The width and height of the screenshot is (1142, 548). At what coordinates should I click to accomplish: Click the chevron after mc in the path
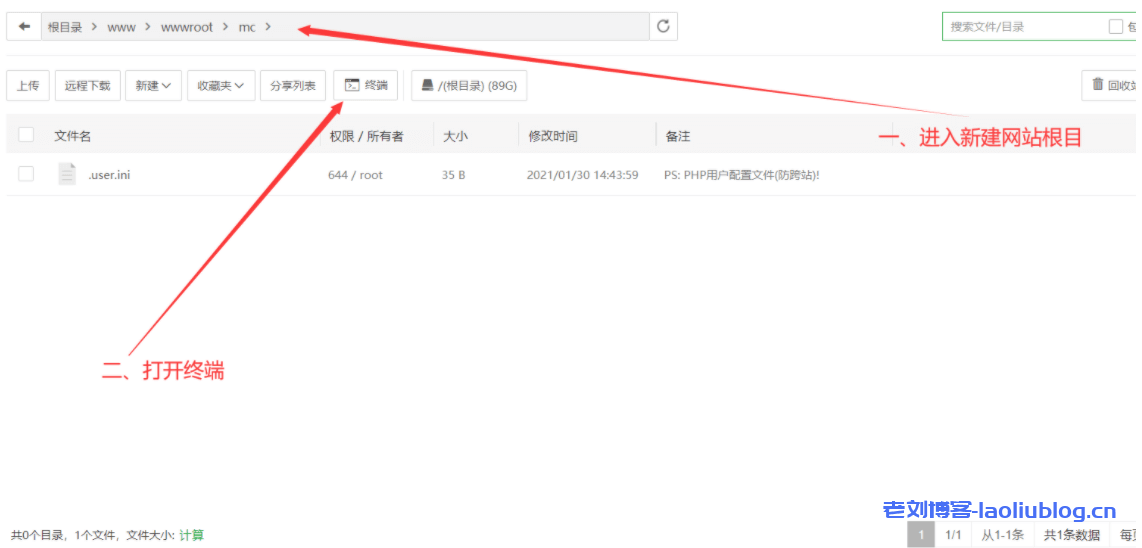pyautogui.click(x=268, y=27)
